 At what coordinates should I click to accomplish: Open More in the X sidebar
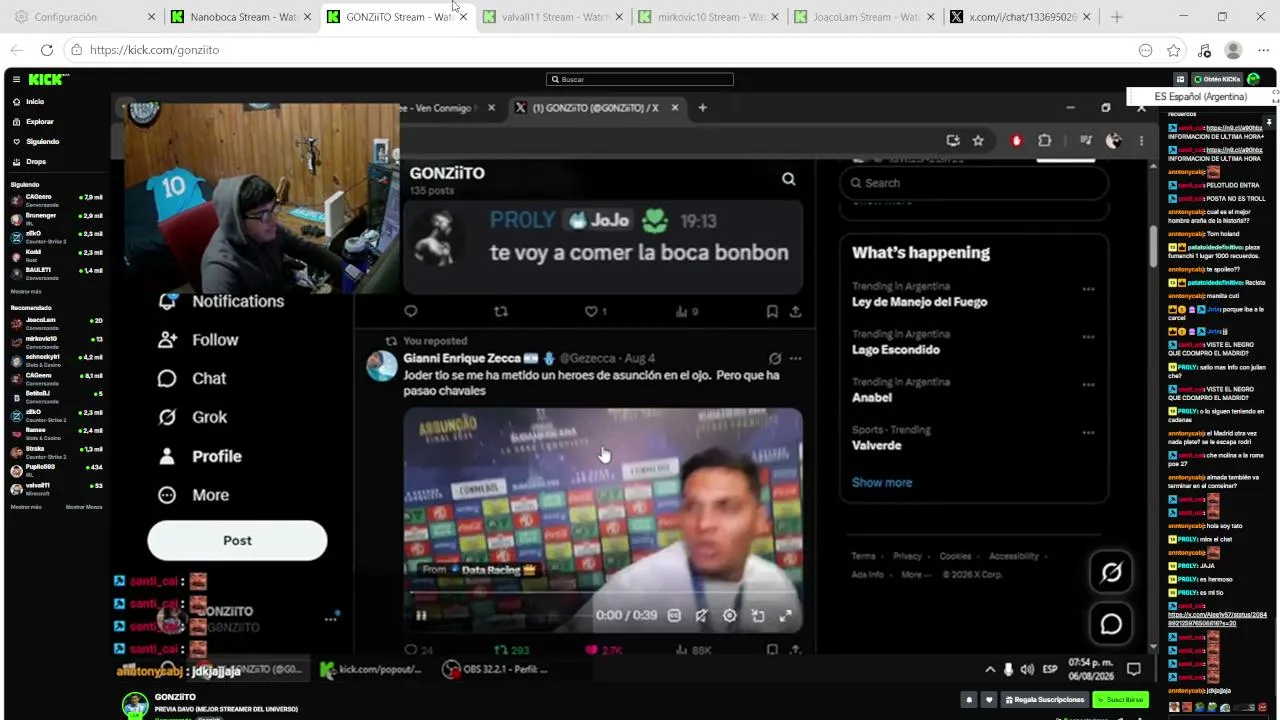click(x=193, y=495)
